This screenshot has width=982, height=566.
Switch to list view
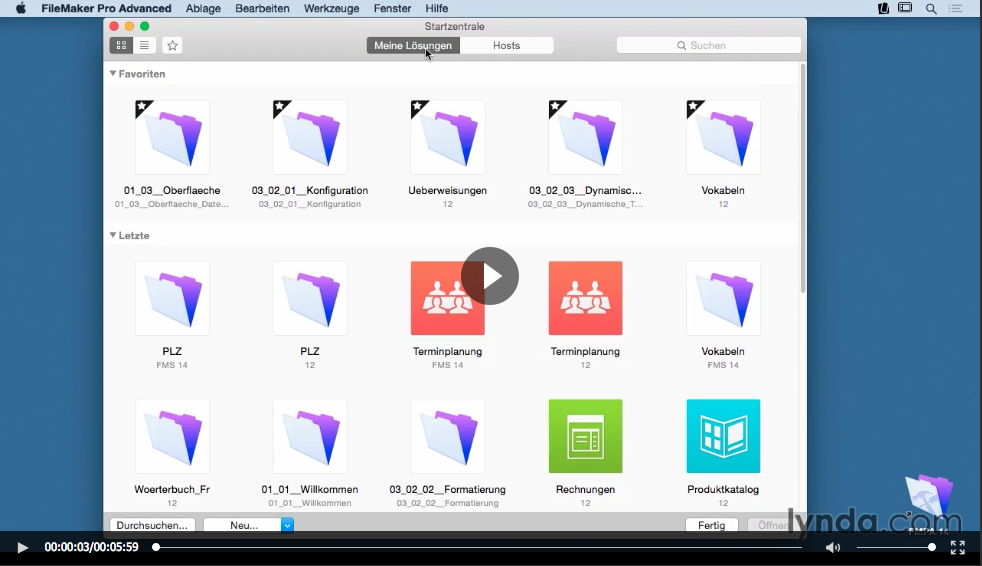point(144,45)
